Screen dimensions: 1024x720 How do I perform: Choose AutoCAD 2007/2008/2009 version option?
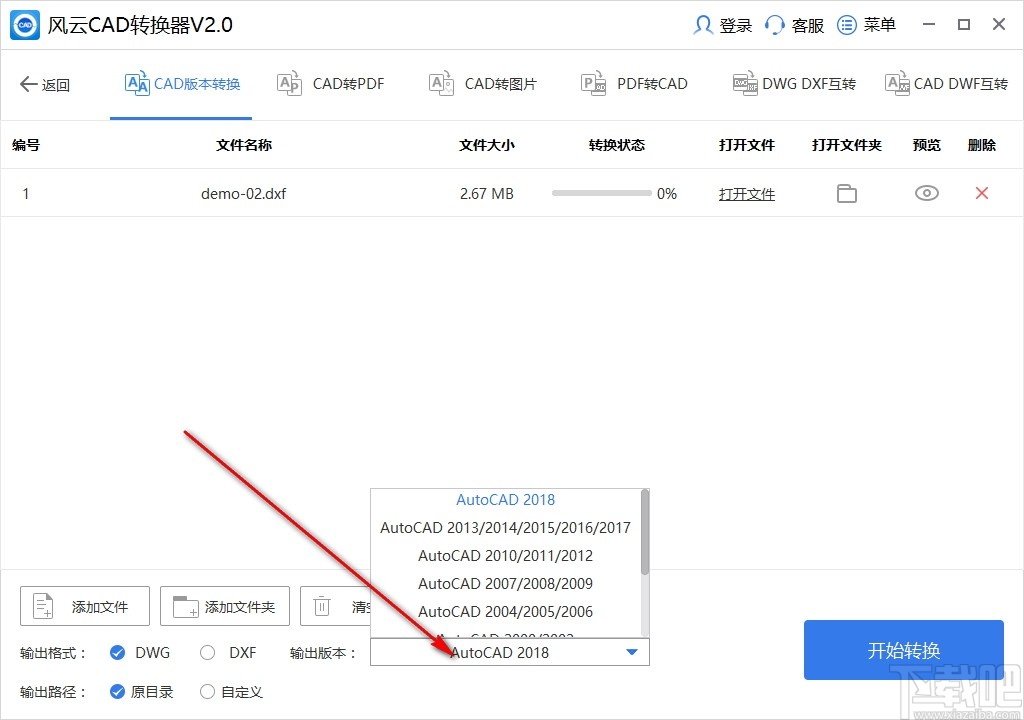[x=505, y=583]
